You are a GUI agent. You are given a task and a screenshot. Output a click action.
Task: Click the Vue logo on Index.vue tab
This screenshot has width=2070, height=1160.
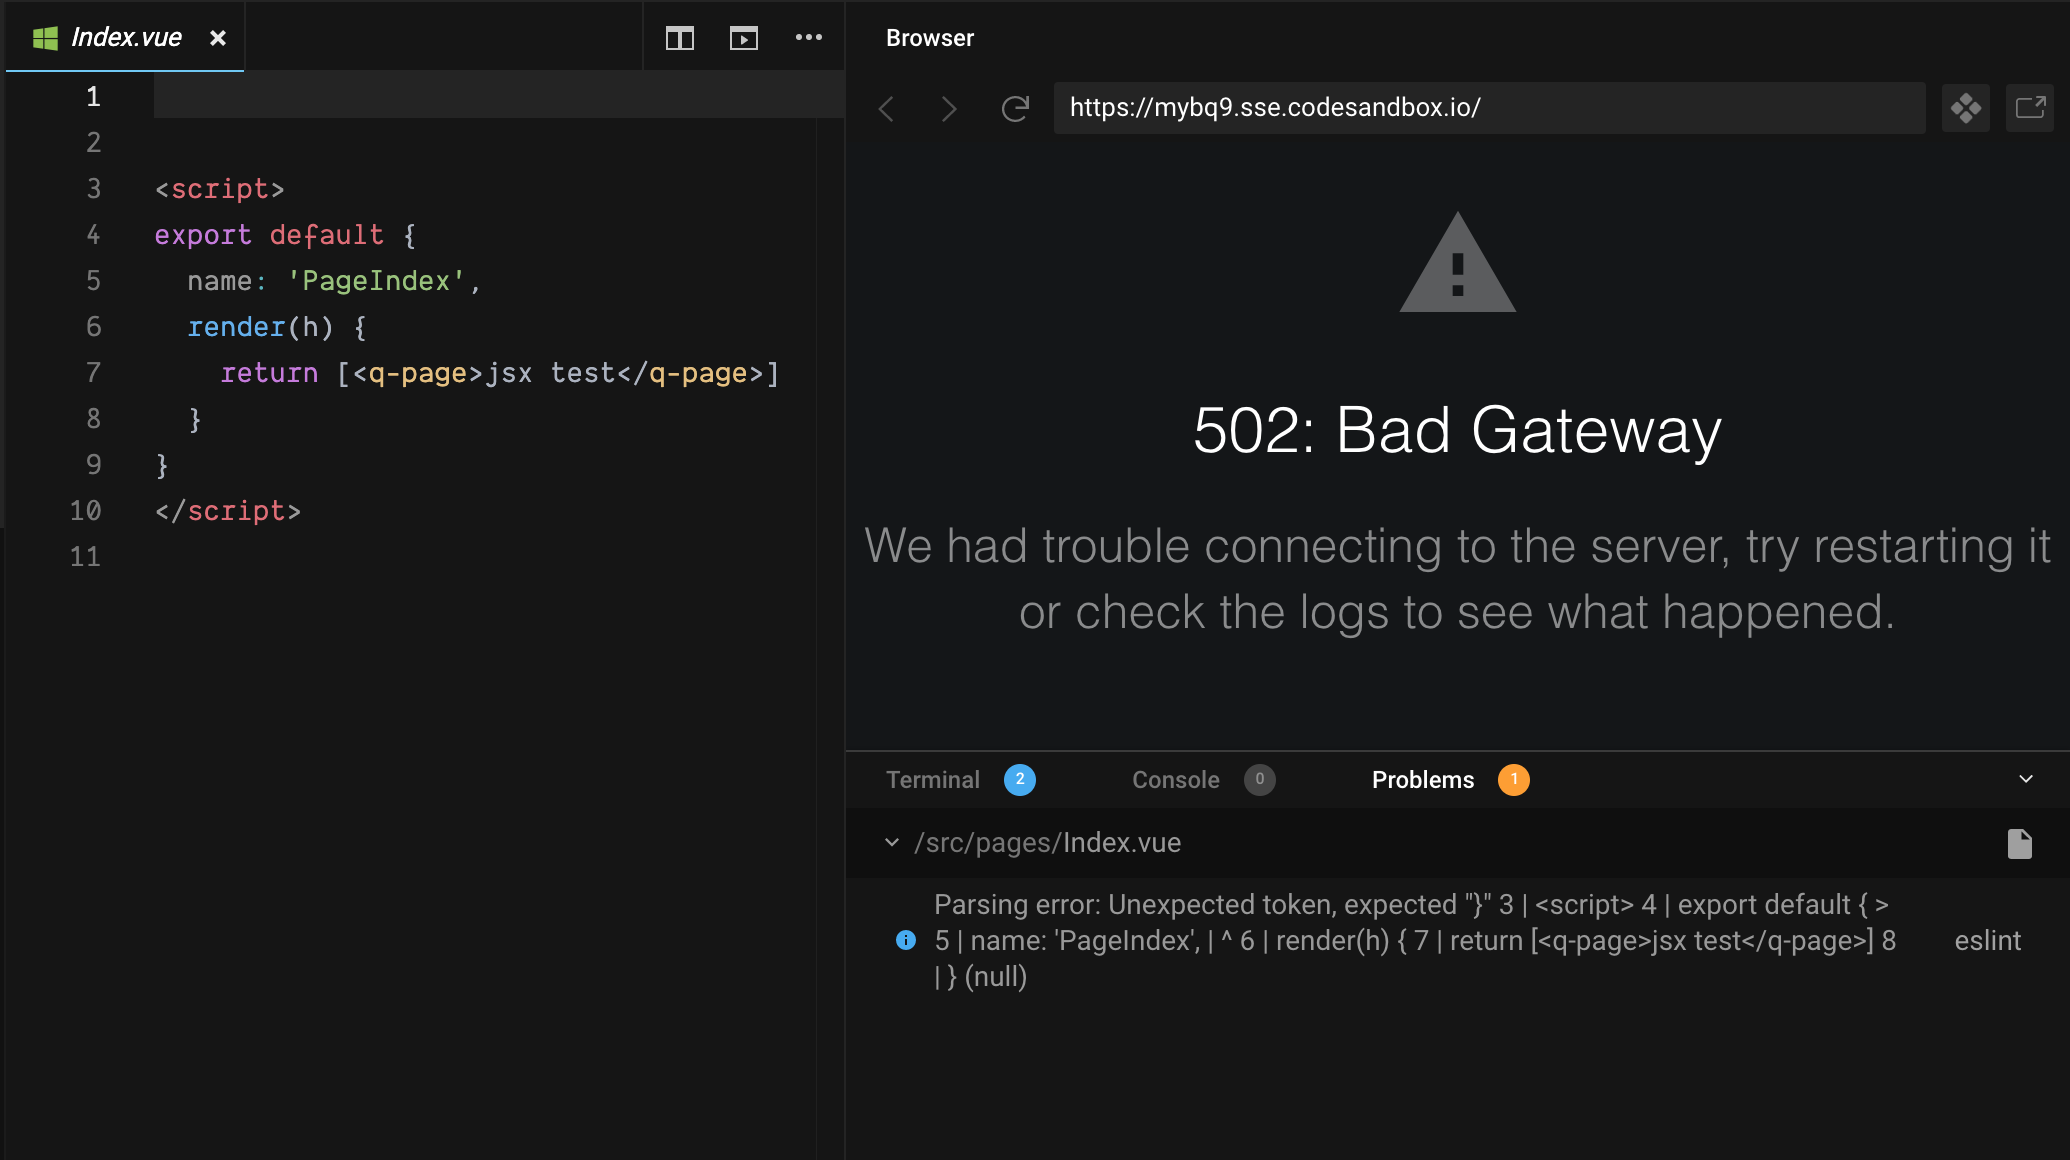click(x=44, y=37)
